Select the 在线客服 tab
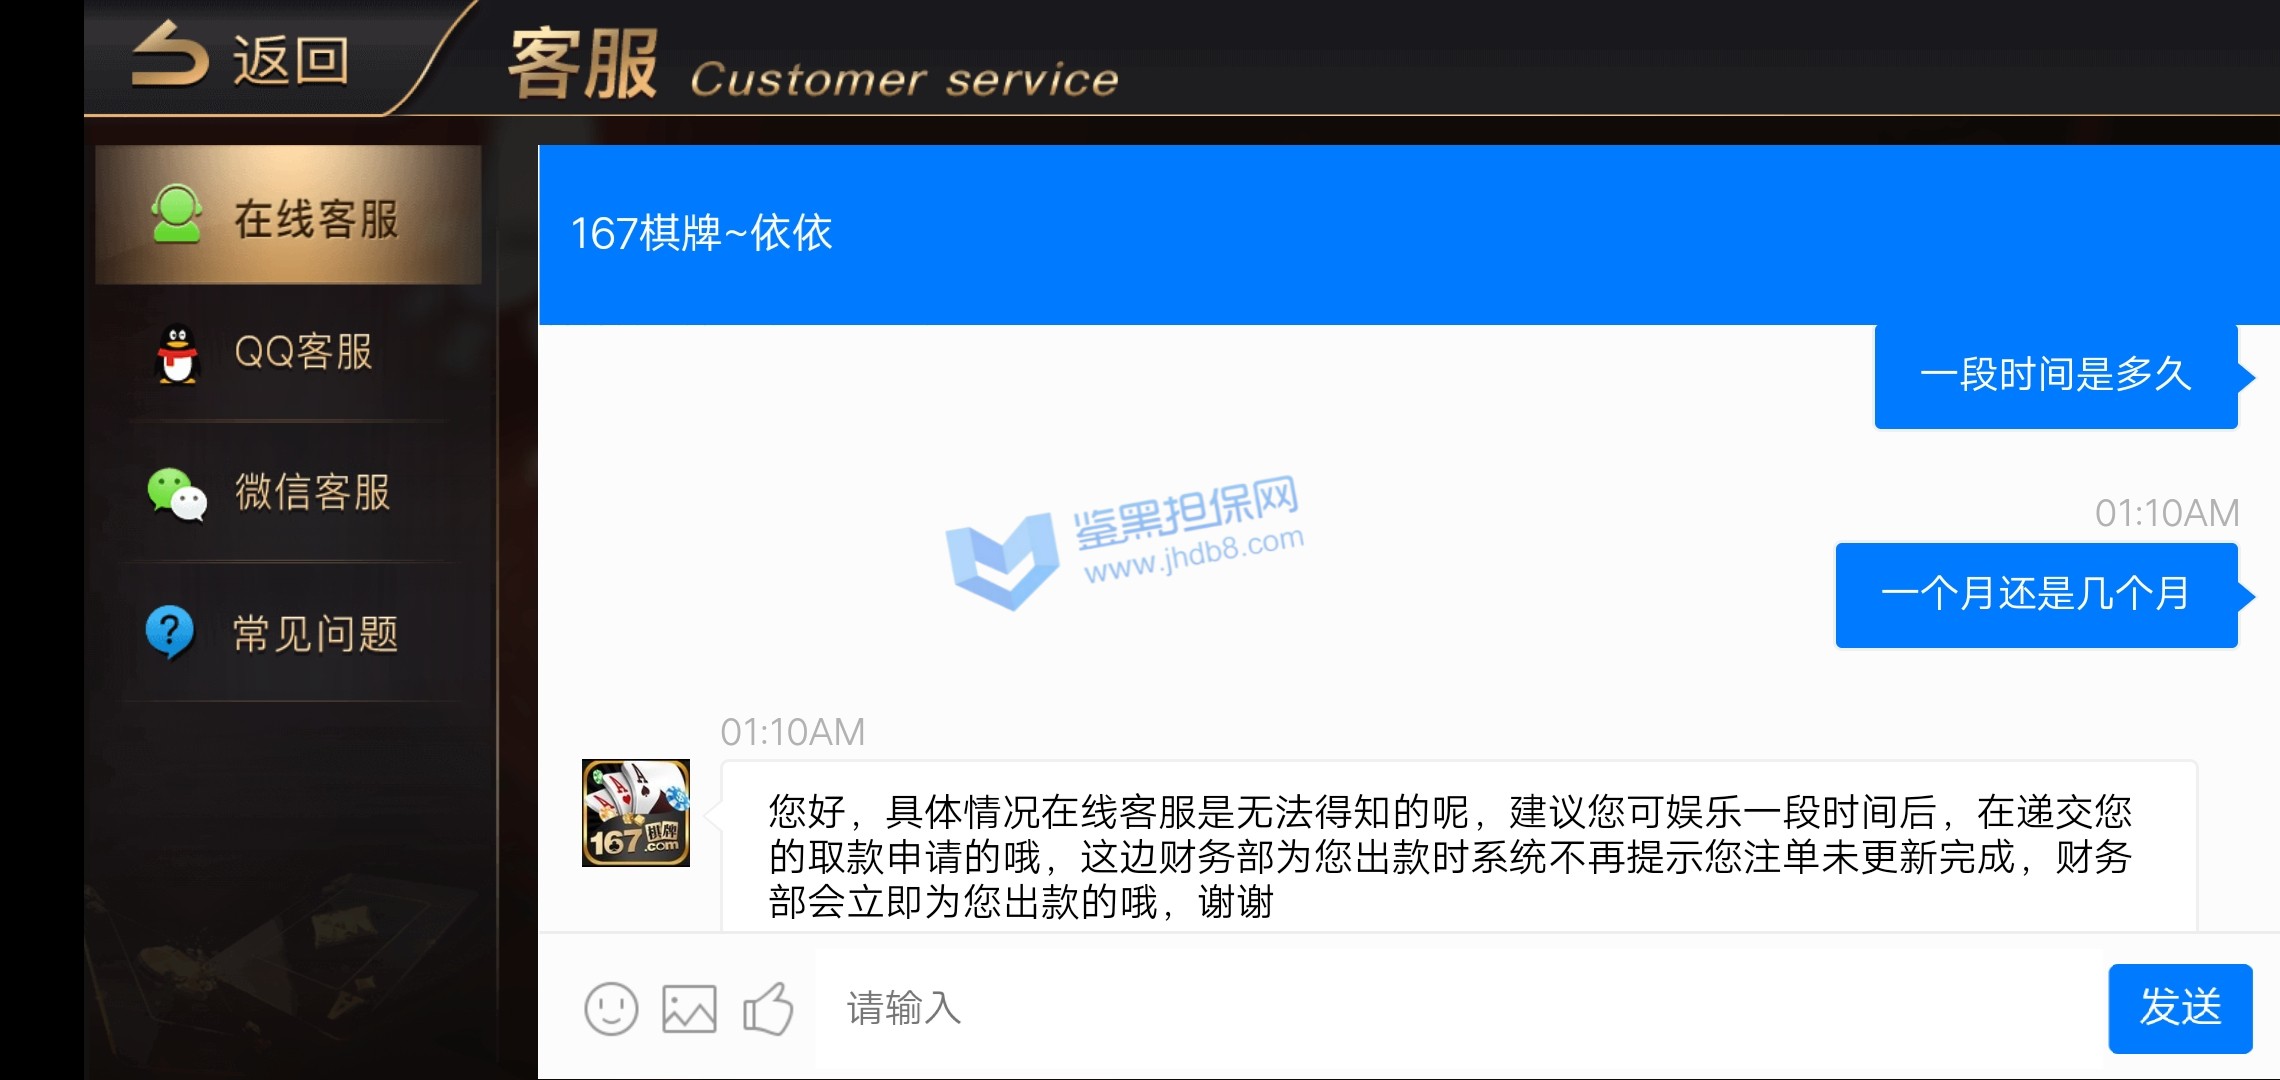 click(x=288, y=215)
